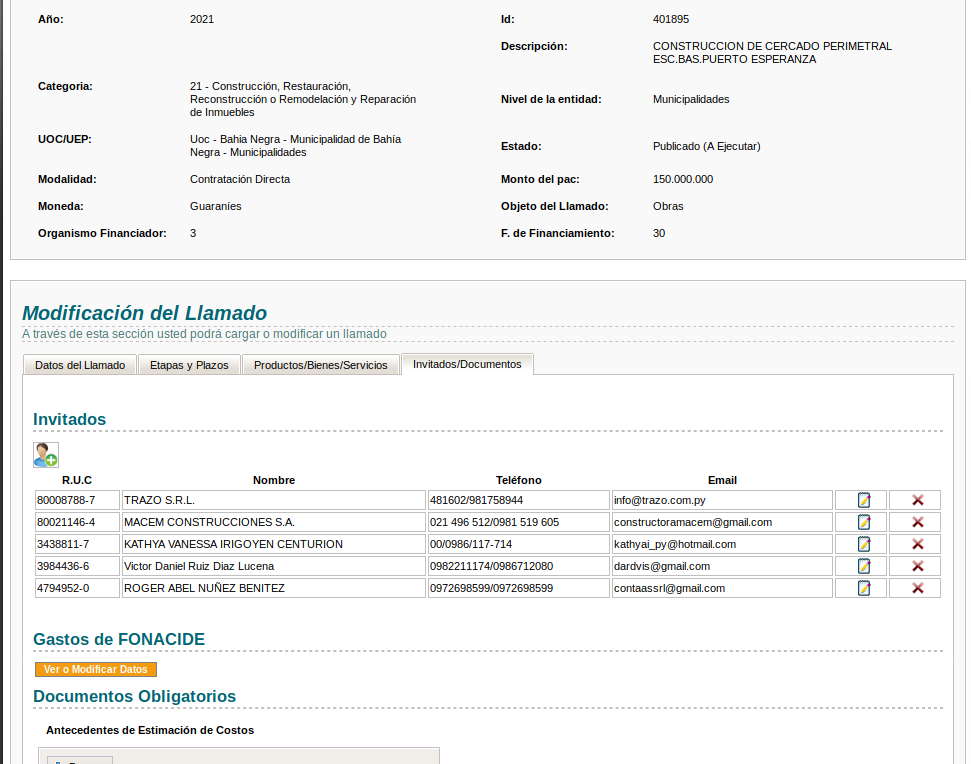The width and height of the screenshot is (971, 764).
Task: Click email kathyai_py@hotmail.com
Action: [x=722, y=544]
